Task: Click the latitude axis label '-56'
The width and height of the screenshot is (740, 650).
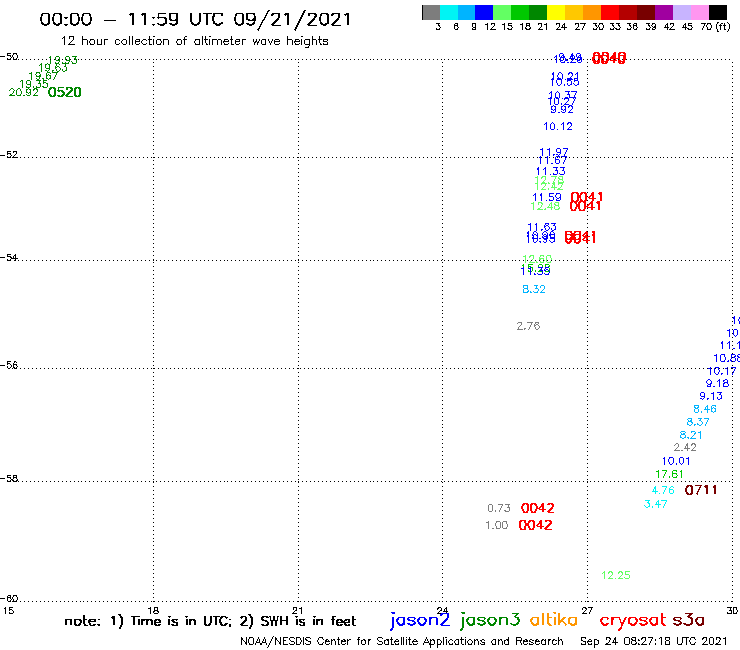Action: coord(9,365)
